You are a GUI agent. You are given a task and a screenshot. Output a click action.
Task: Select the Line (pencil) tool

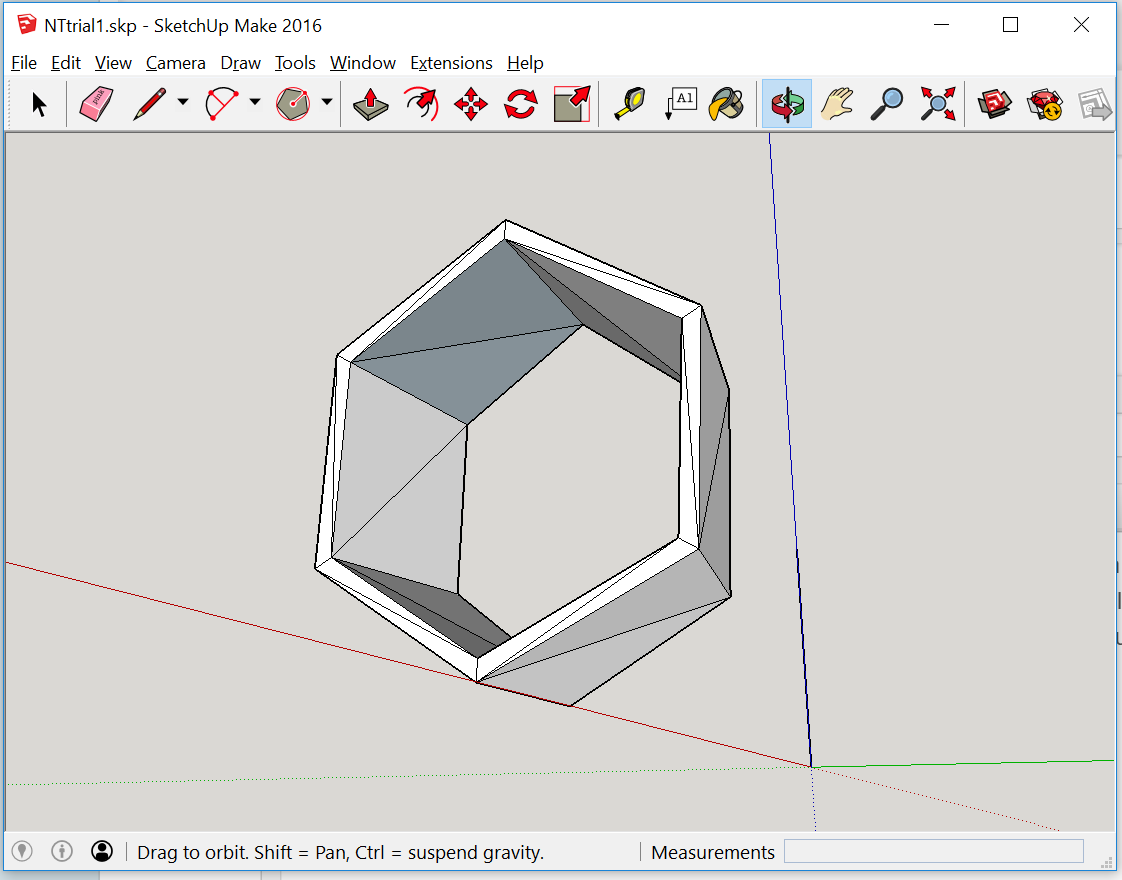pyautogui.click(x=150, y=103)
